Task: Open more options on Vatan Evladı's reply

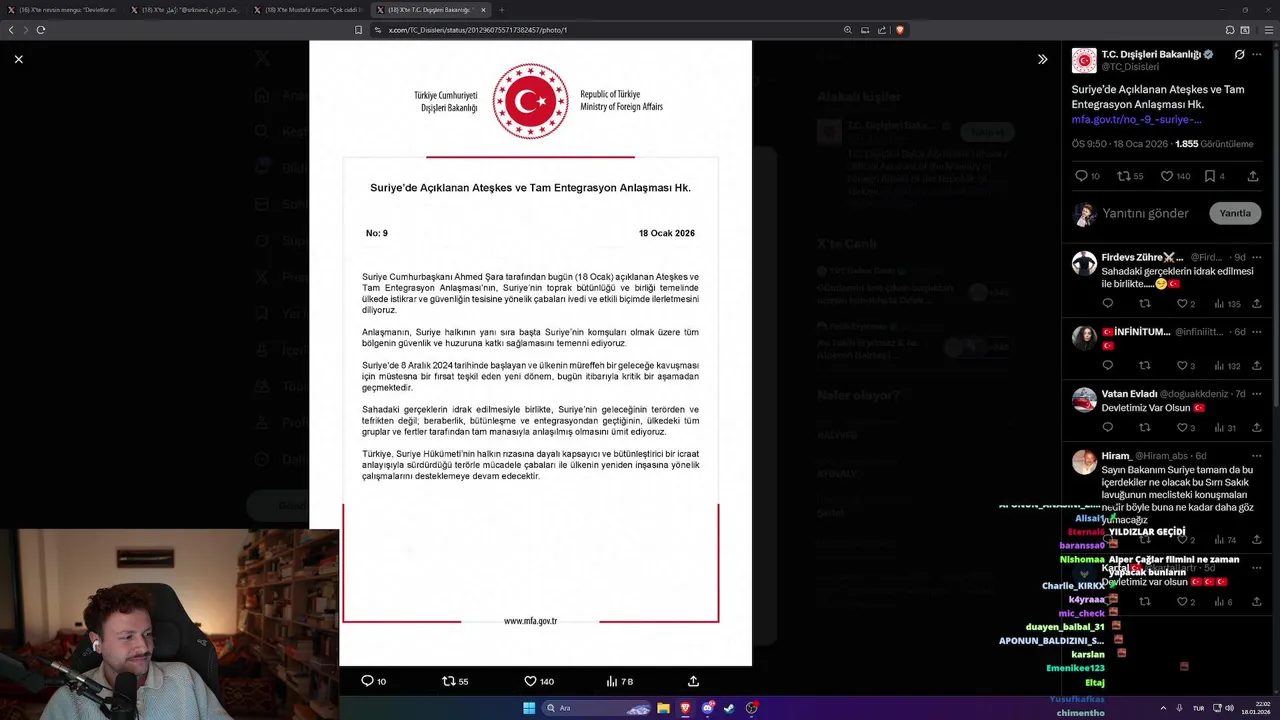Action: pyautogui.click(x=1257, y=394)
